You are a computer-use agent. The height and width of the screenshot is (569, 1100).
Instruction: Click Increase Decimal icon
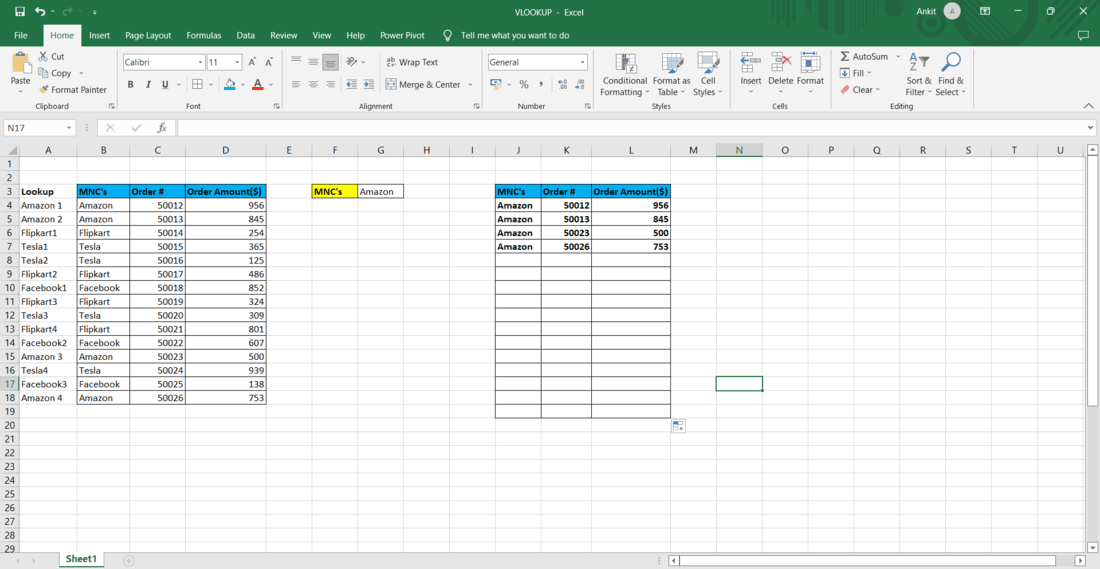click(x=562, y=84)
